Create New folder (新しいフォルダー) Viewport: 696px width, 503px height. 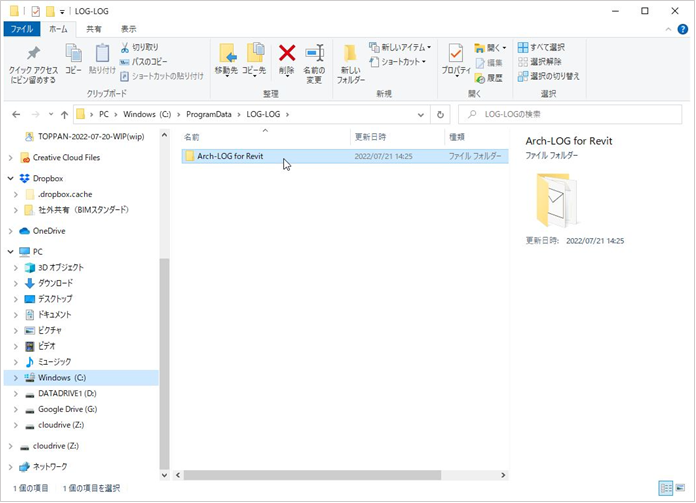(x=351, y=64)
